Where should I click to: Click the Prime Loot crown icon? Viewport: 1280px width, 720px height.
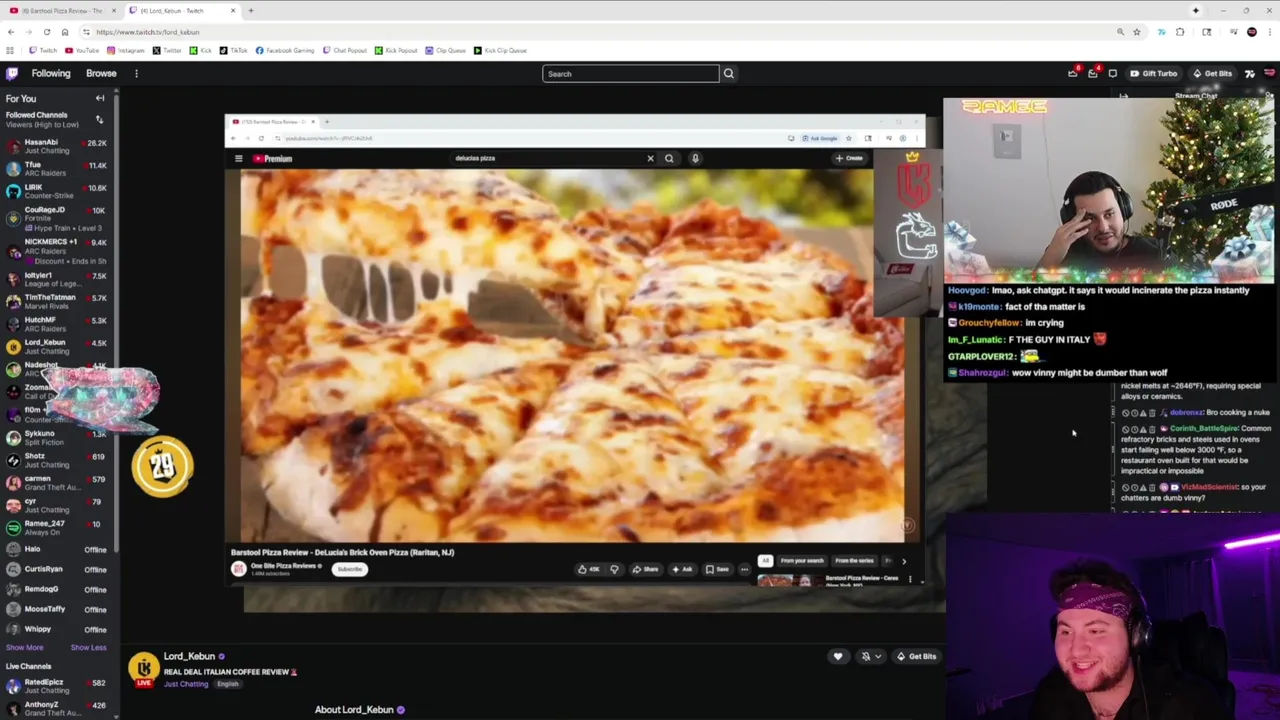tap(1073, 73)
